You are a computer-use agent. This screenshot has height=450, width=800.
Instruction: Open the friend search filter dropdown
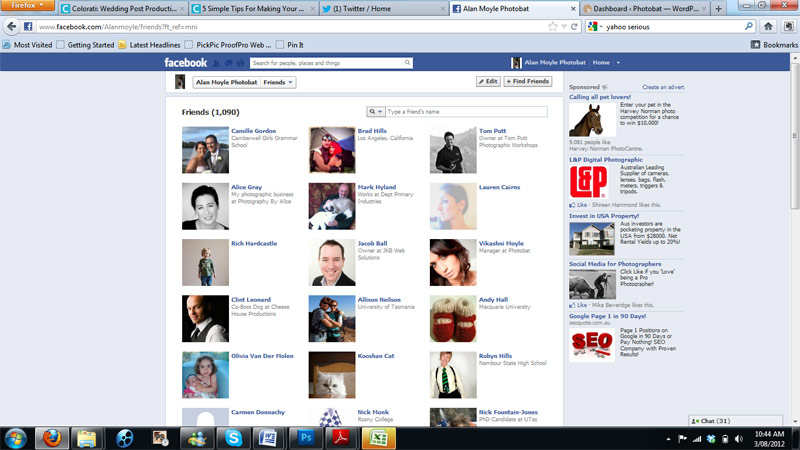click(376, 112)
